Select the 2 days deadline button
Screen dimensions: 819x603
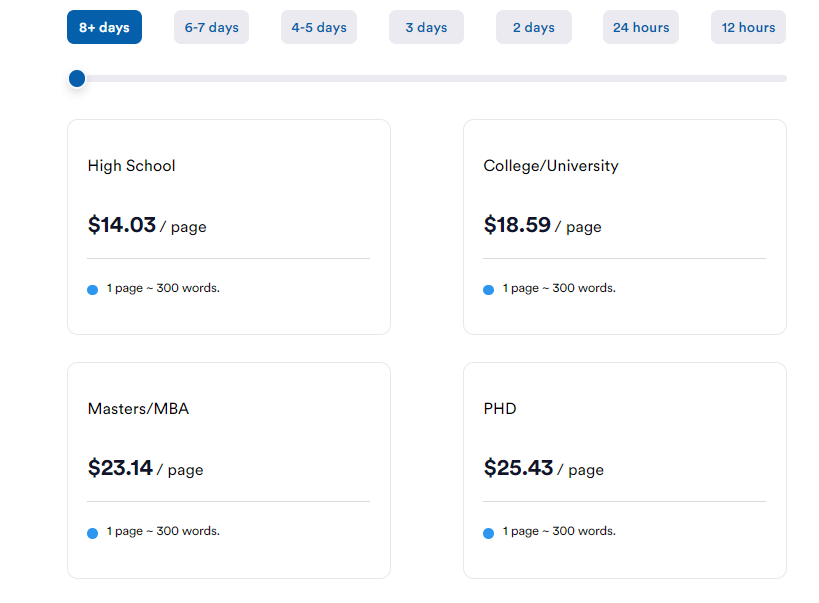tap(534, 27)
